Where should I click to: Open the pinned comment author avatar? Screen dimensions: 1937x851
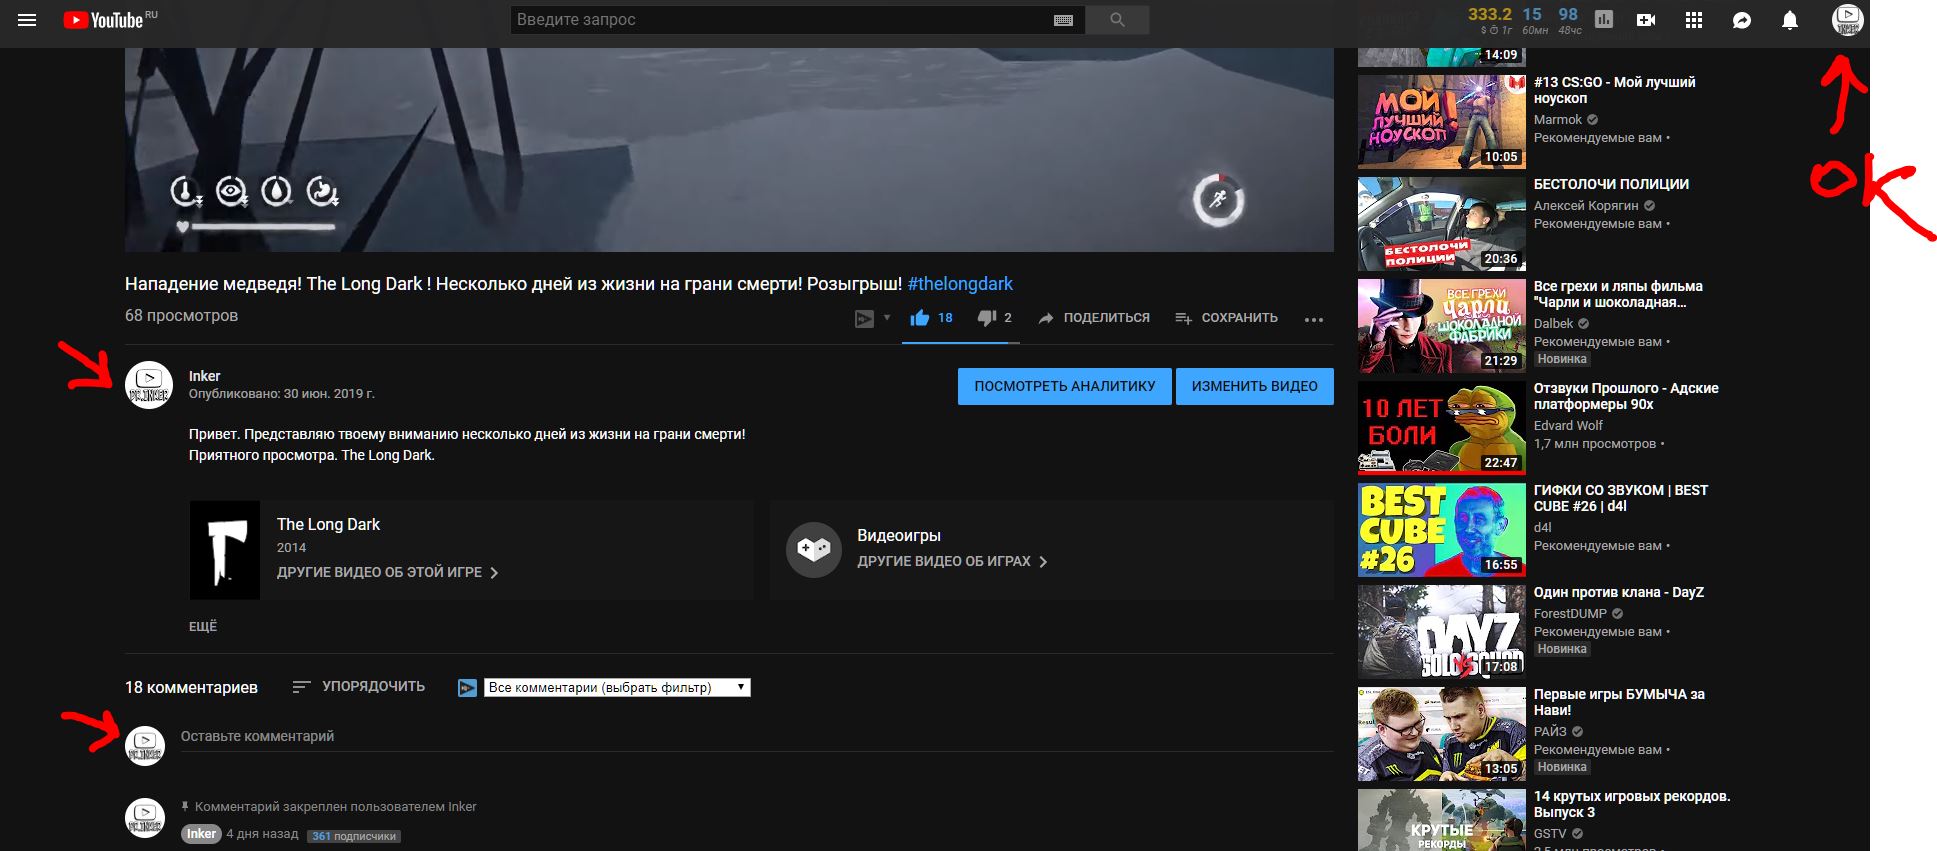[x=145, y=818]
